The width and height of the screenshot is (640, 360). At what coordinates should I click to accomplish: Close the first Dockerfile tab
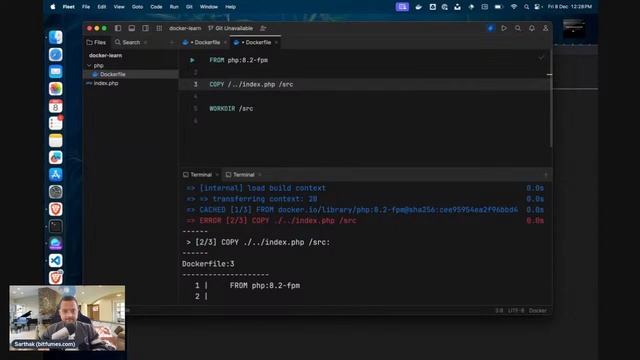225,42
